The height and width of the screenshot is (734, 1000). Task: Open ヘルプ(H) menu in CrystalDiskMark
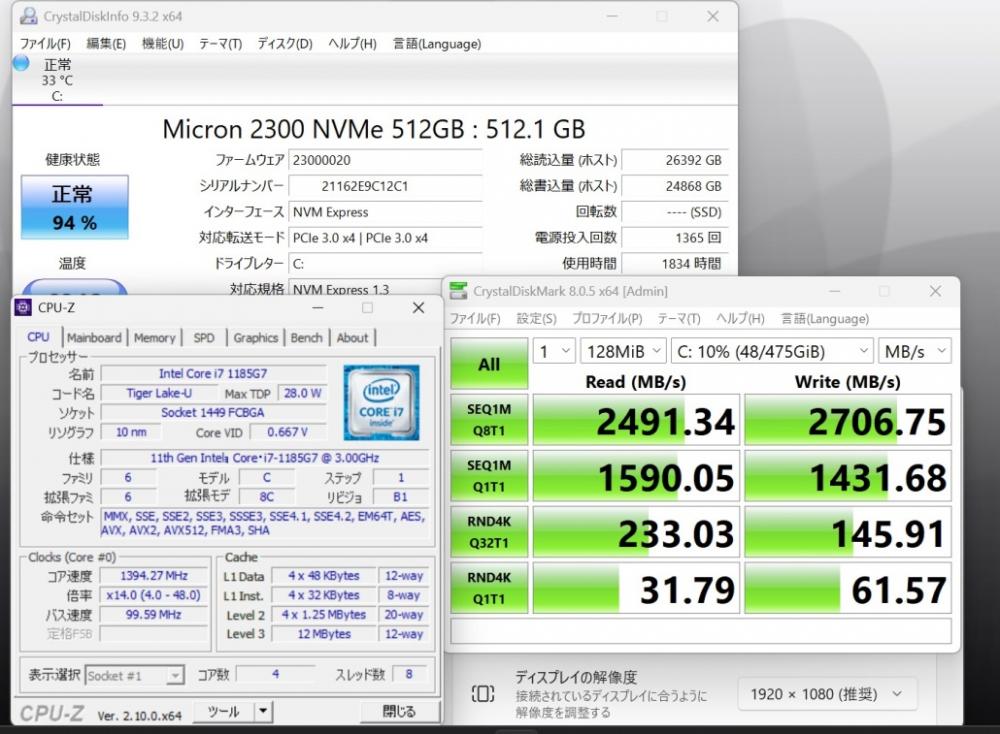(x=740, y=318)
